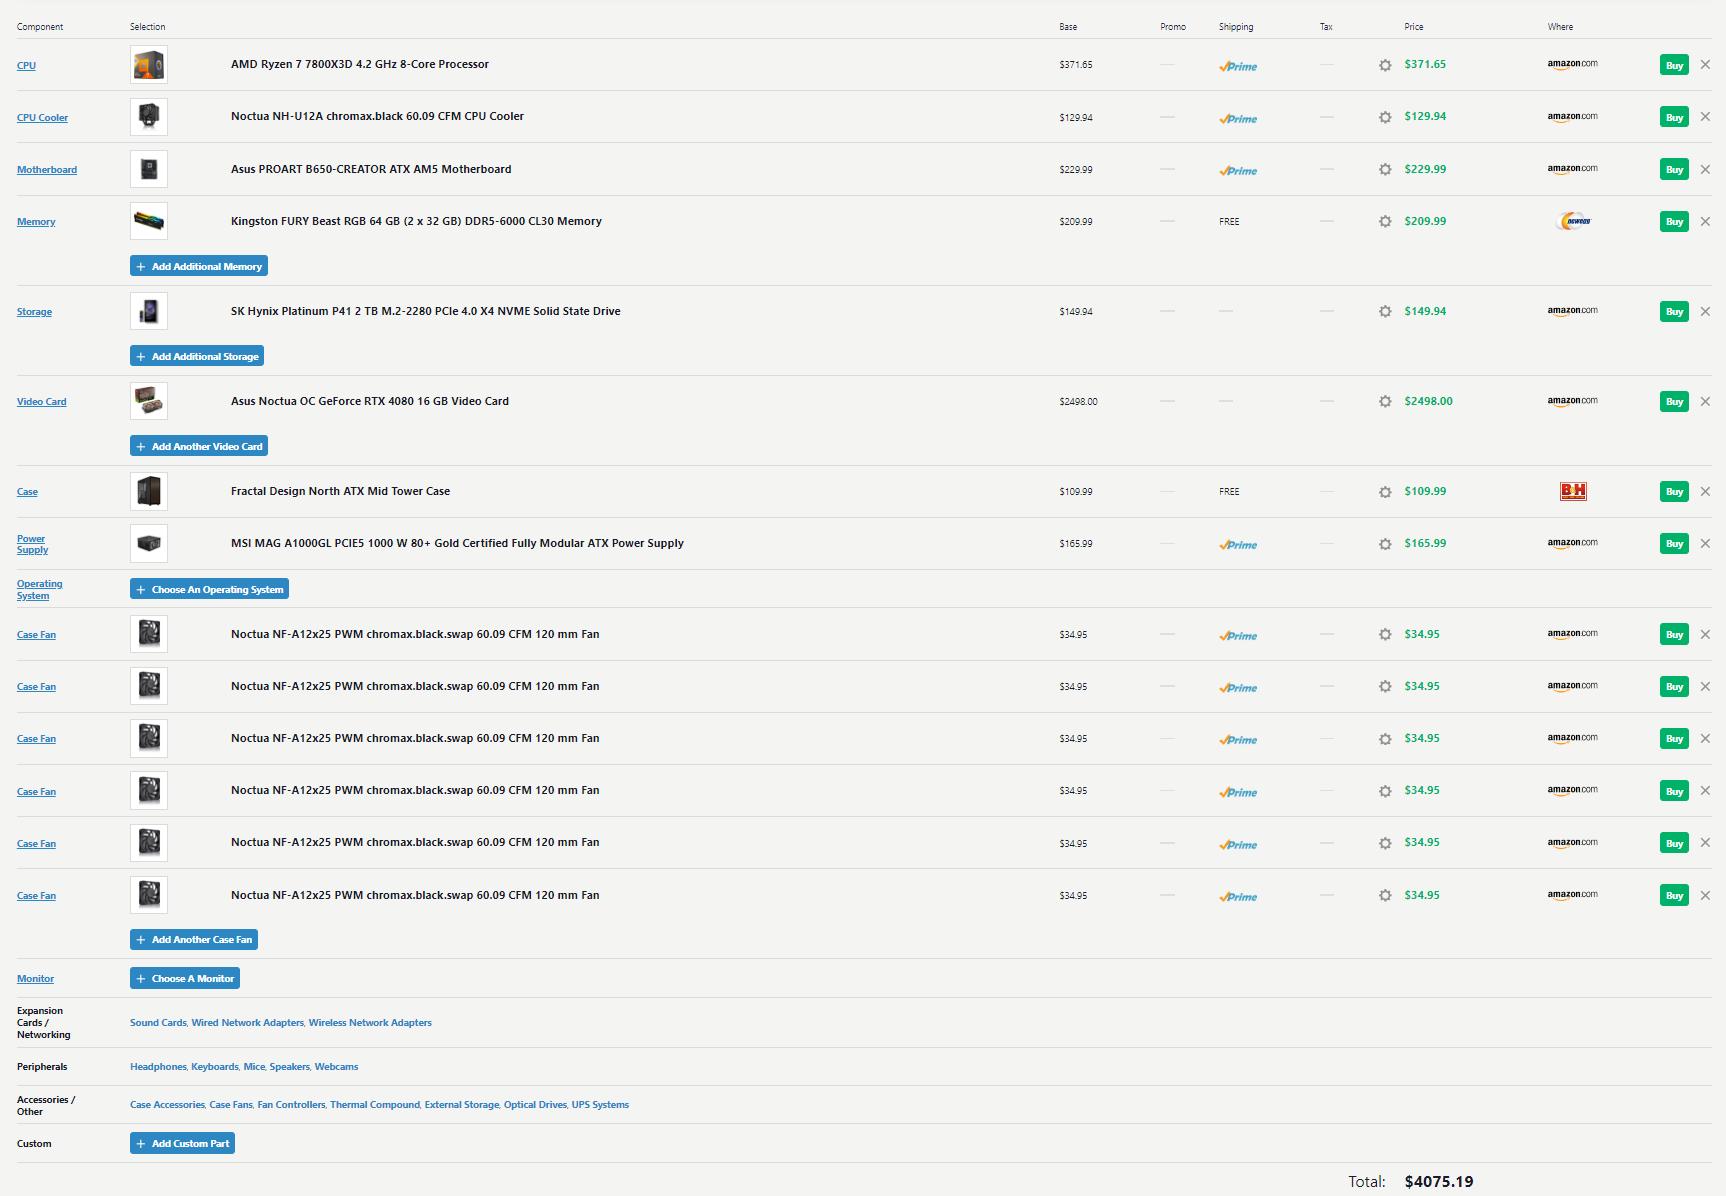
Task: Click the gear icon on the RTX 4080 row
Action: (x=1385, y=401)
